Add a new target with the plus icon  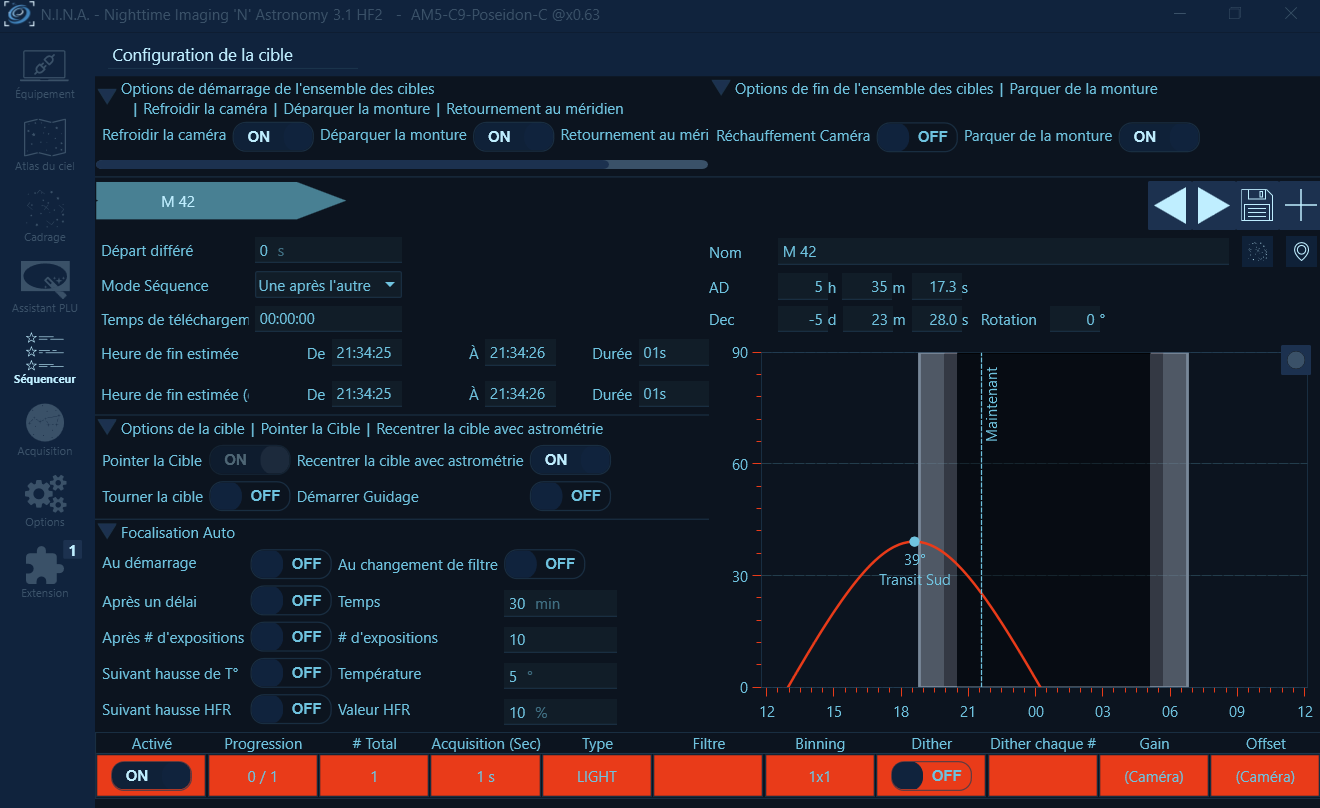coord(1301,205)
